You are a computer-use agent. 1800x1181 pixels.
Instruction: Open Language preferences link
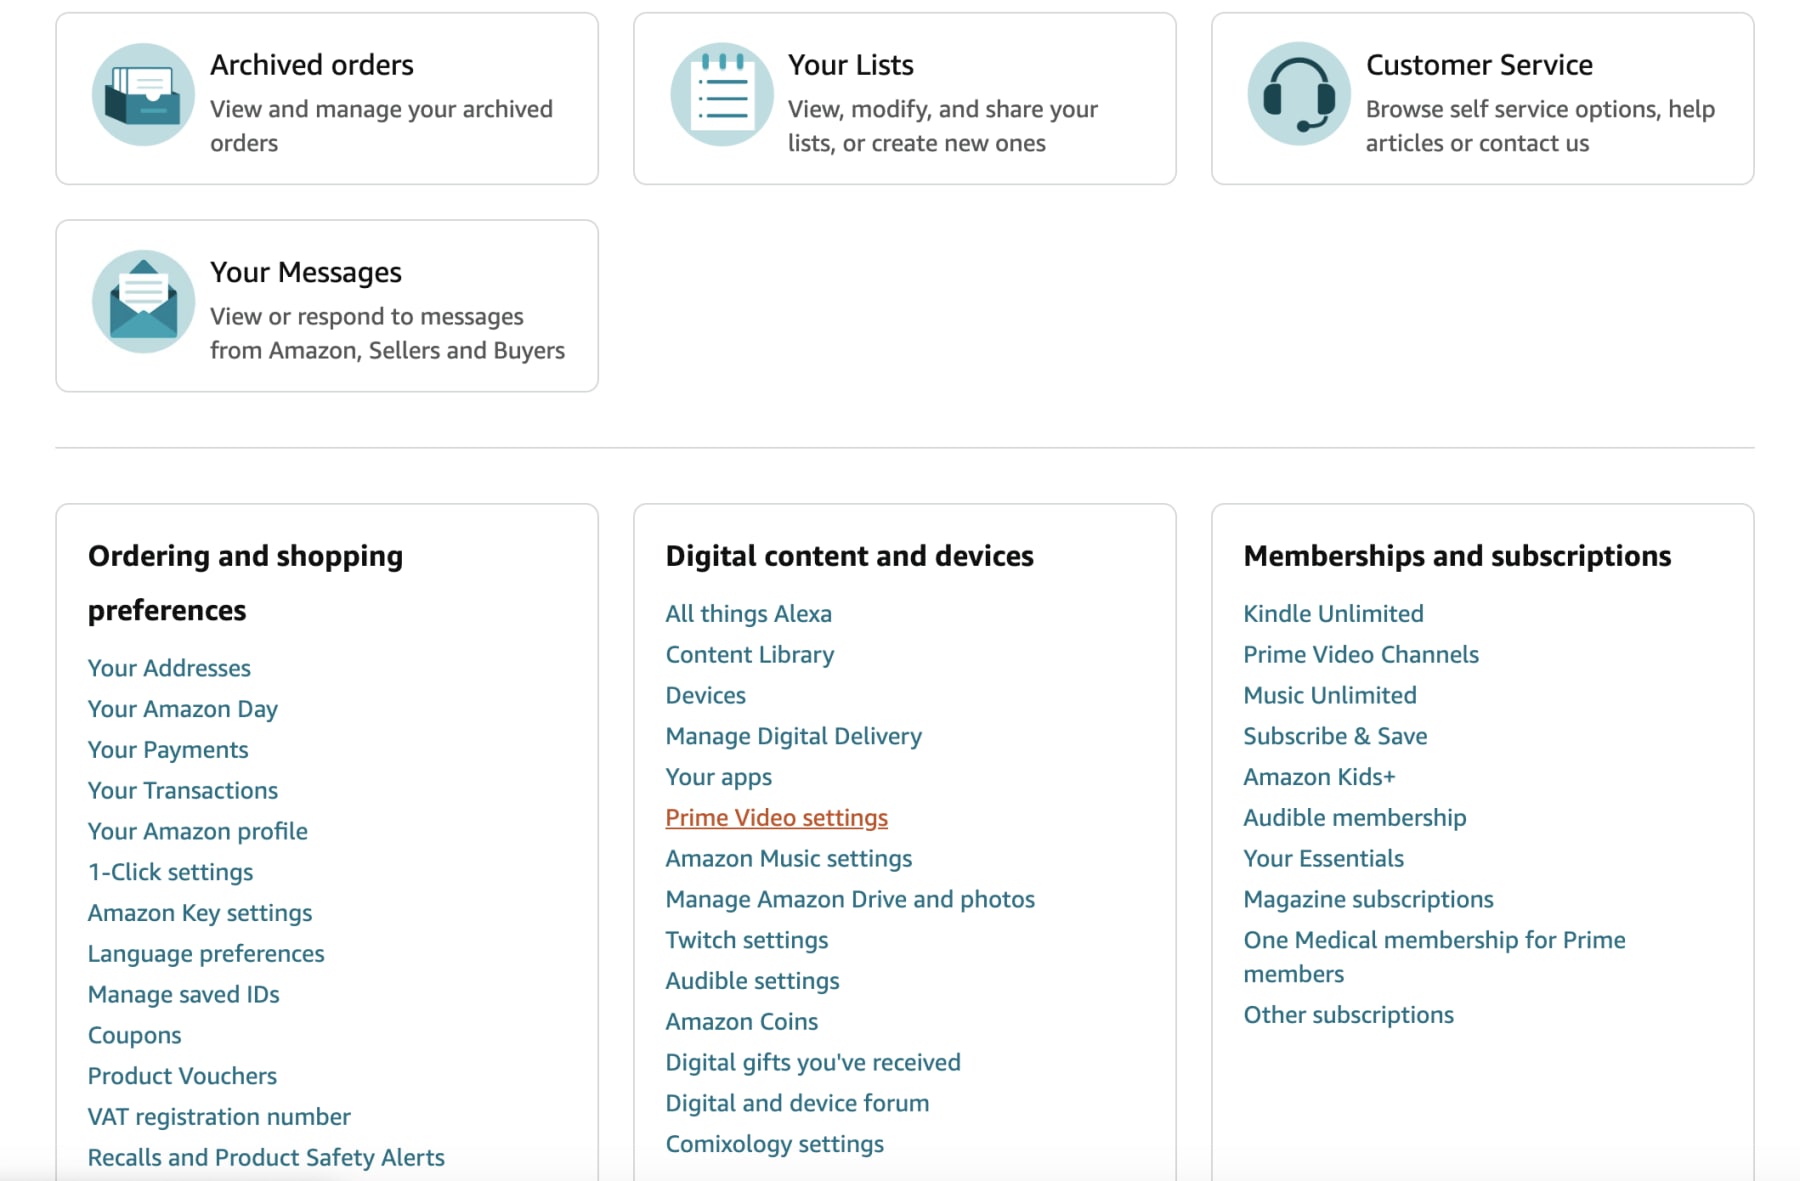206,954
